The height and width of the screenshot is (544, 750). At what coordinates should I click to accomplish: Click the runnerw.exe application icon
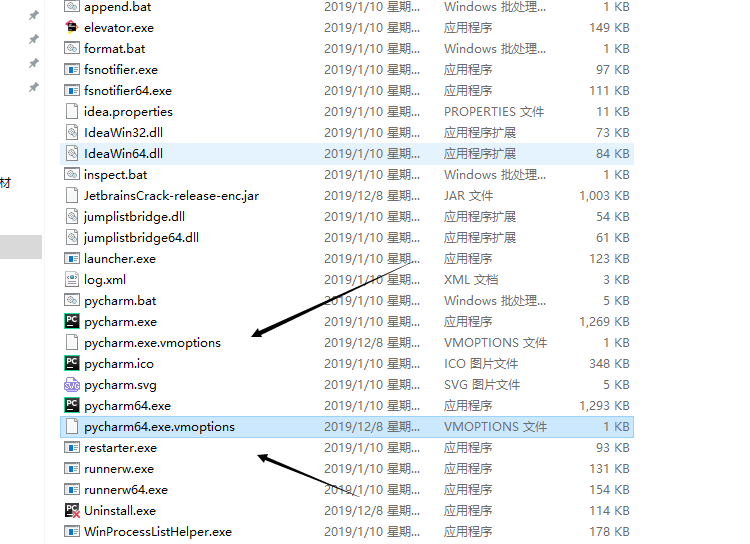(72, 469)
